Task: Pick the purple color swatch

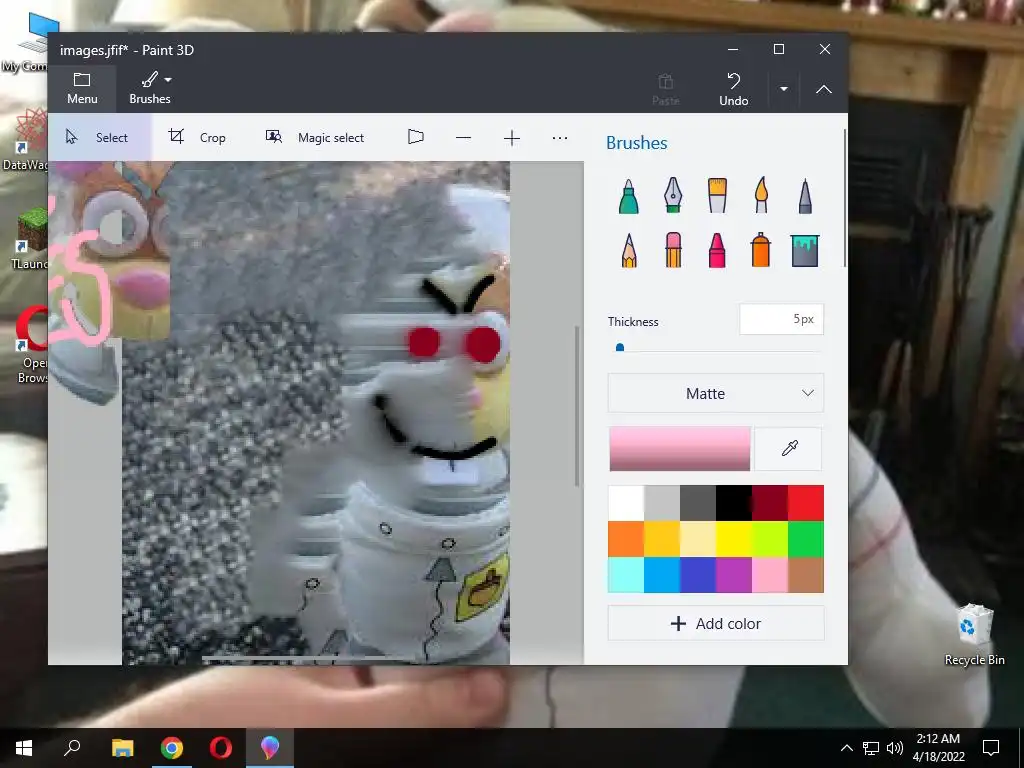Action: point(733,575)
